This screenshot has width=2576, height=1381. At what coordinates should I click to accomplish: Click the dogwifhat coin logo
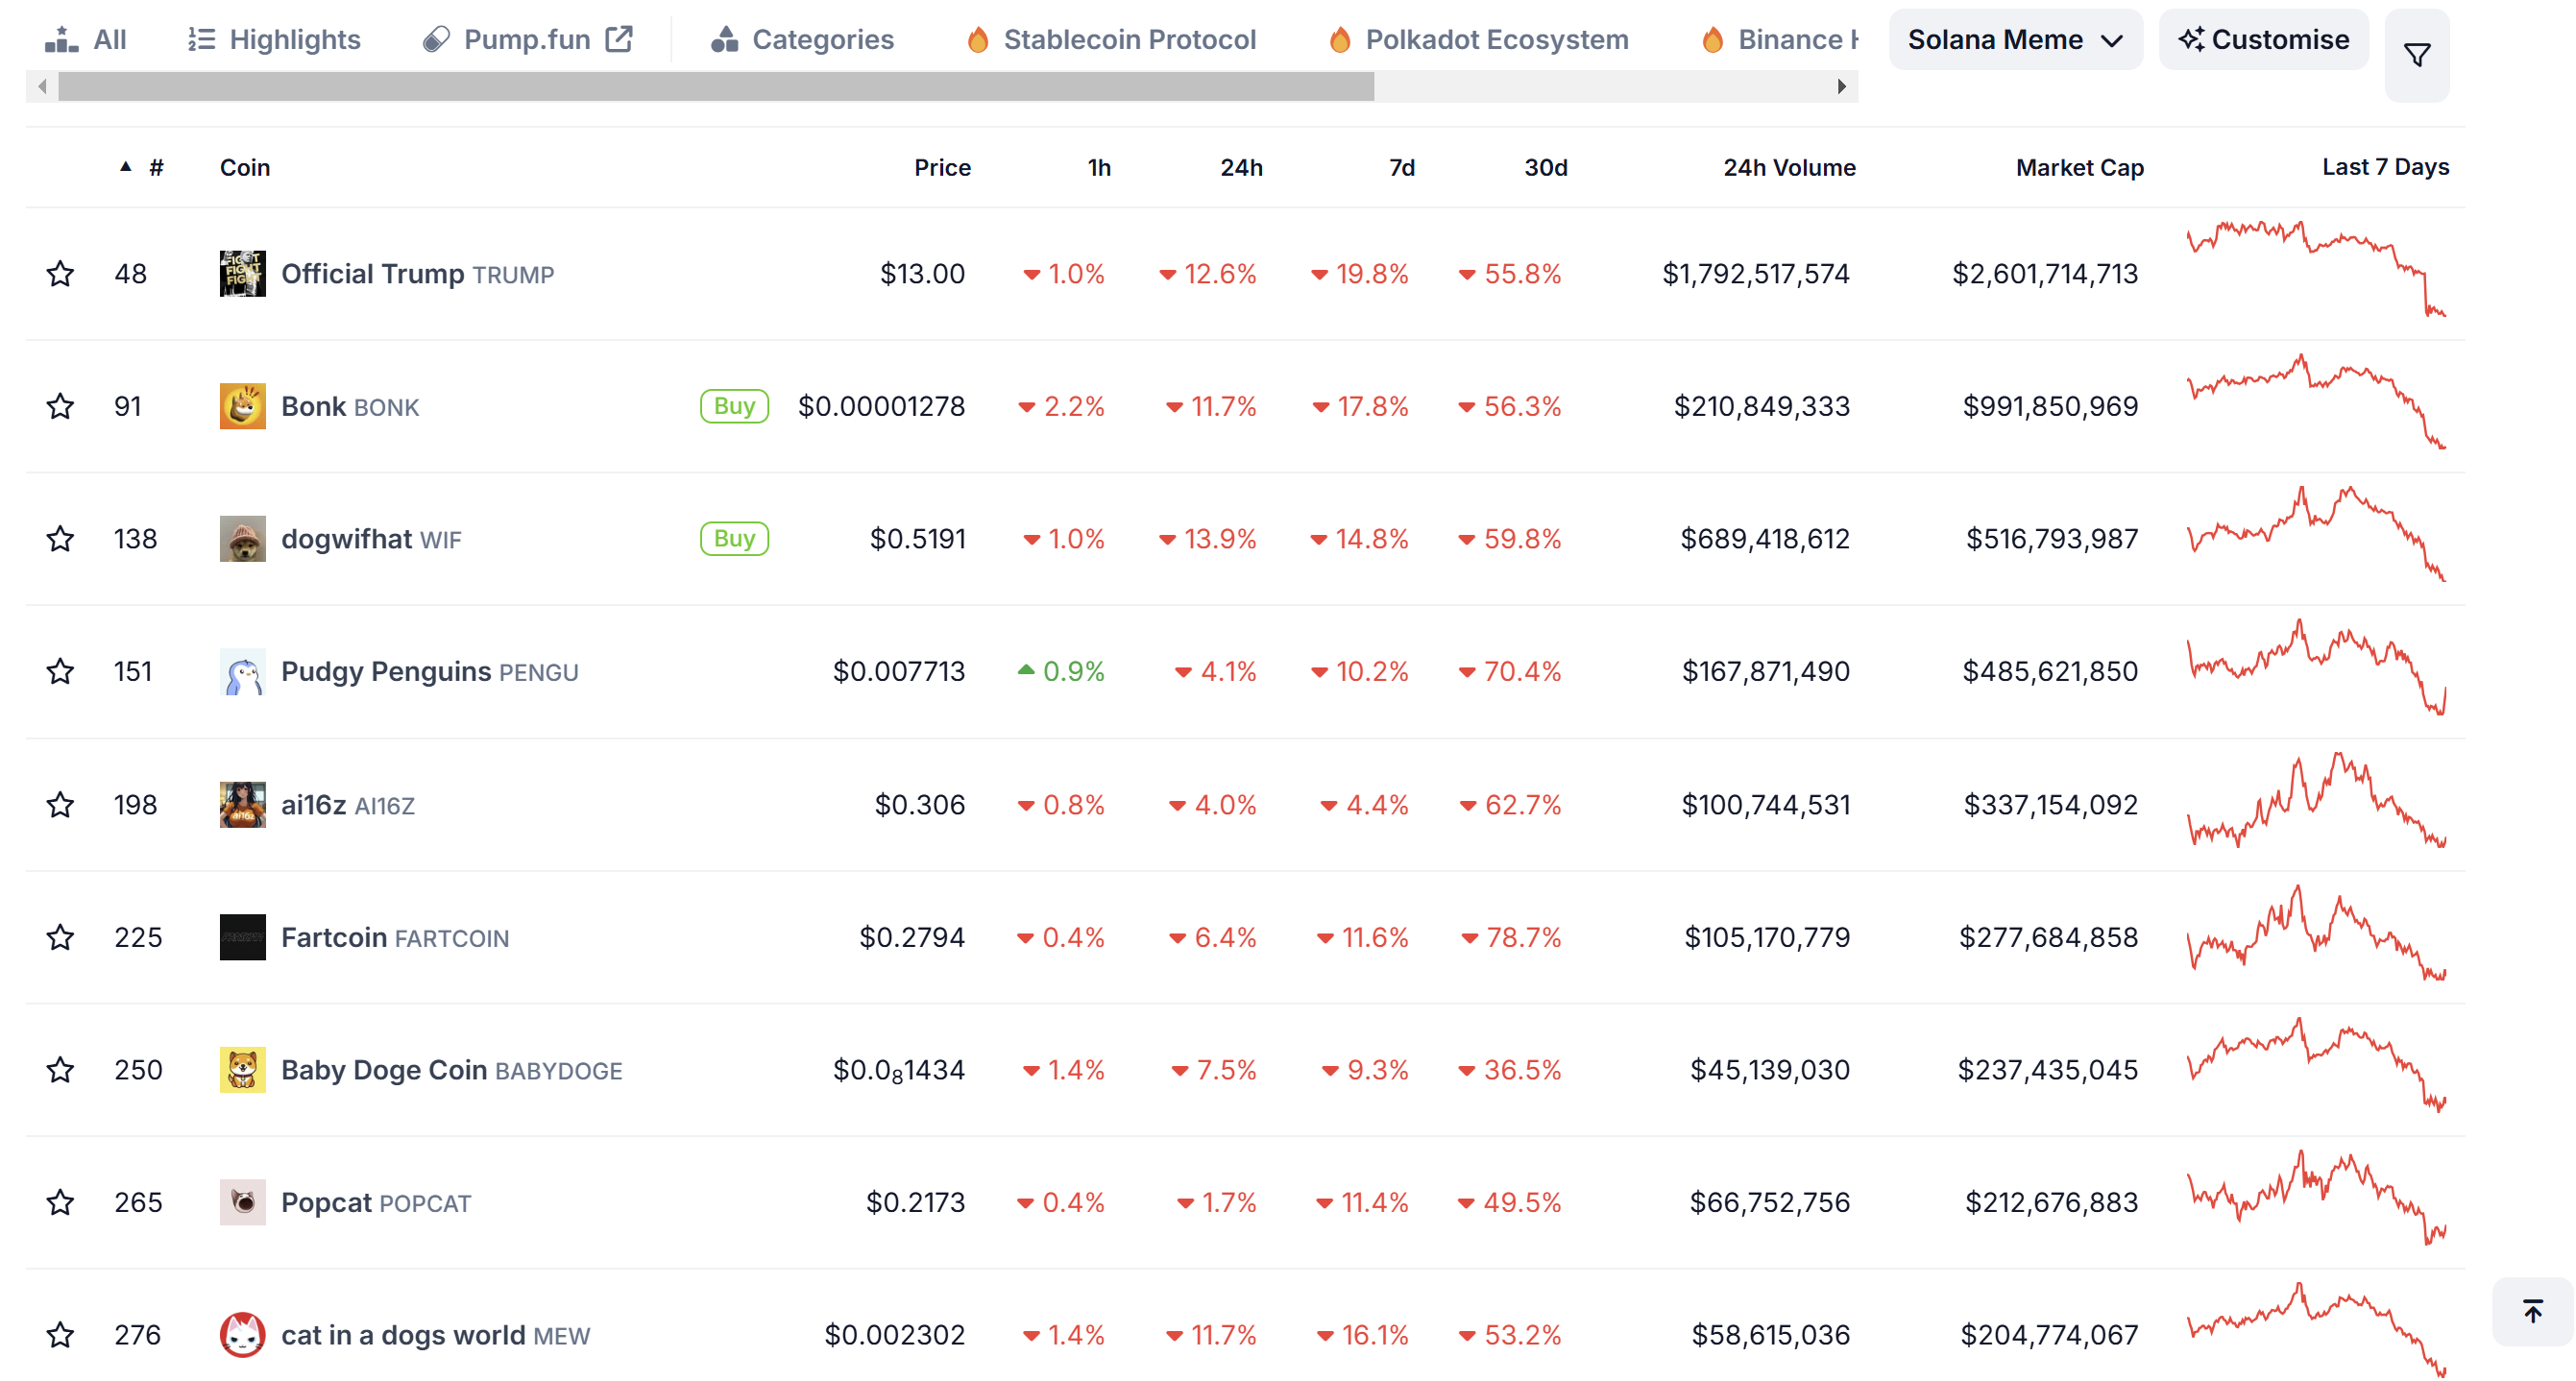coord(242,539)
